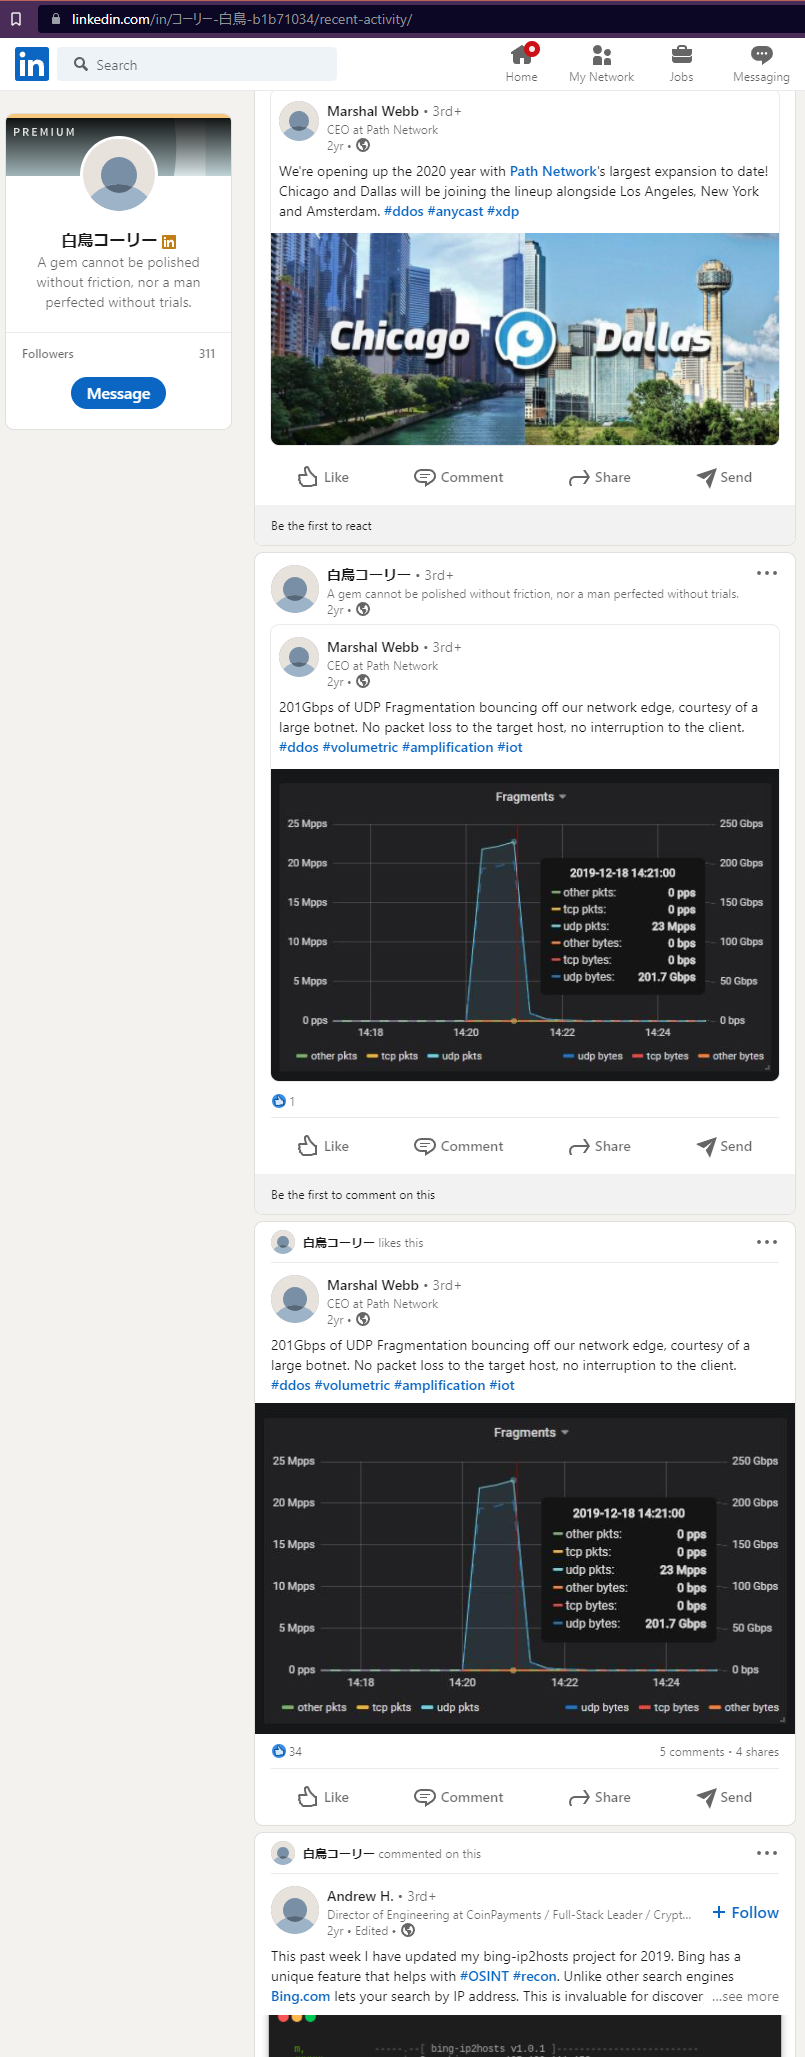Open the Chicago Dallas post image
805x2057 pixels.
(x=524, y=338)
